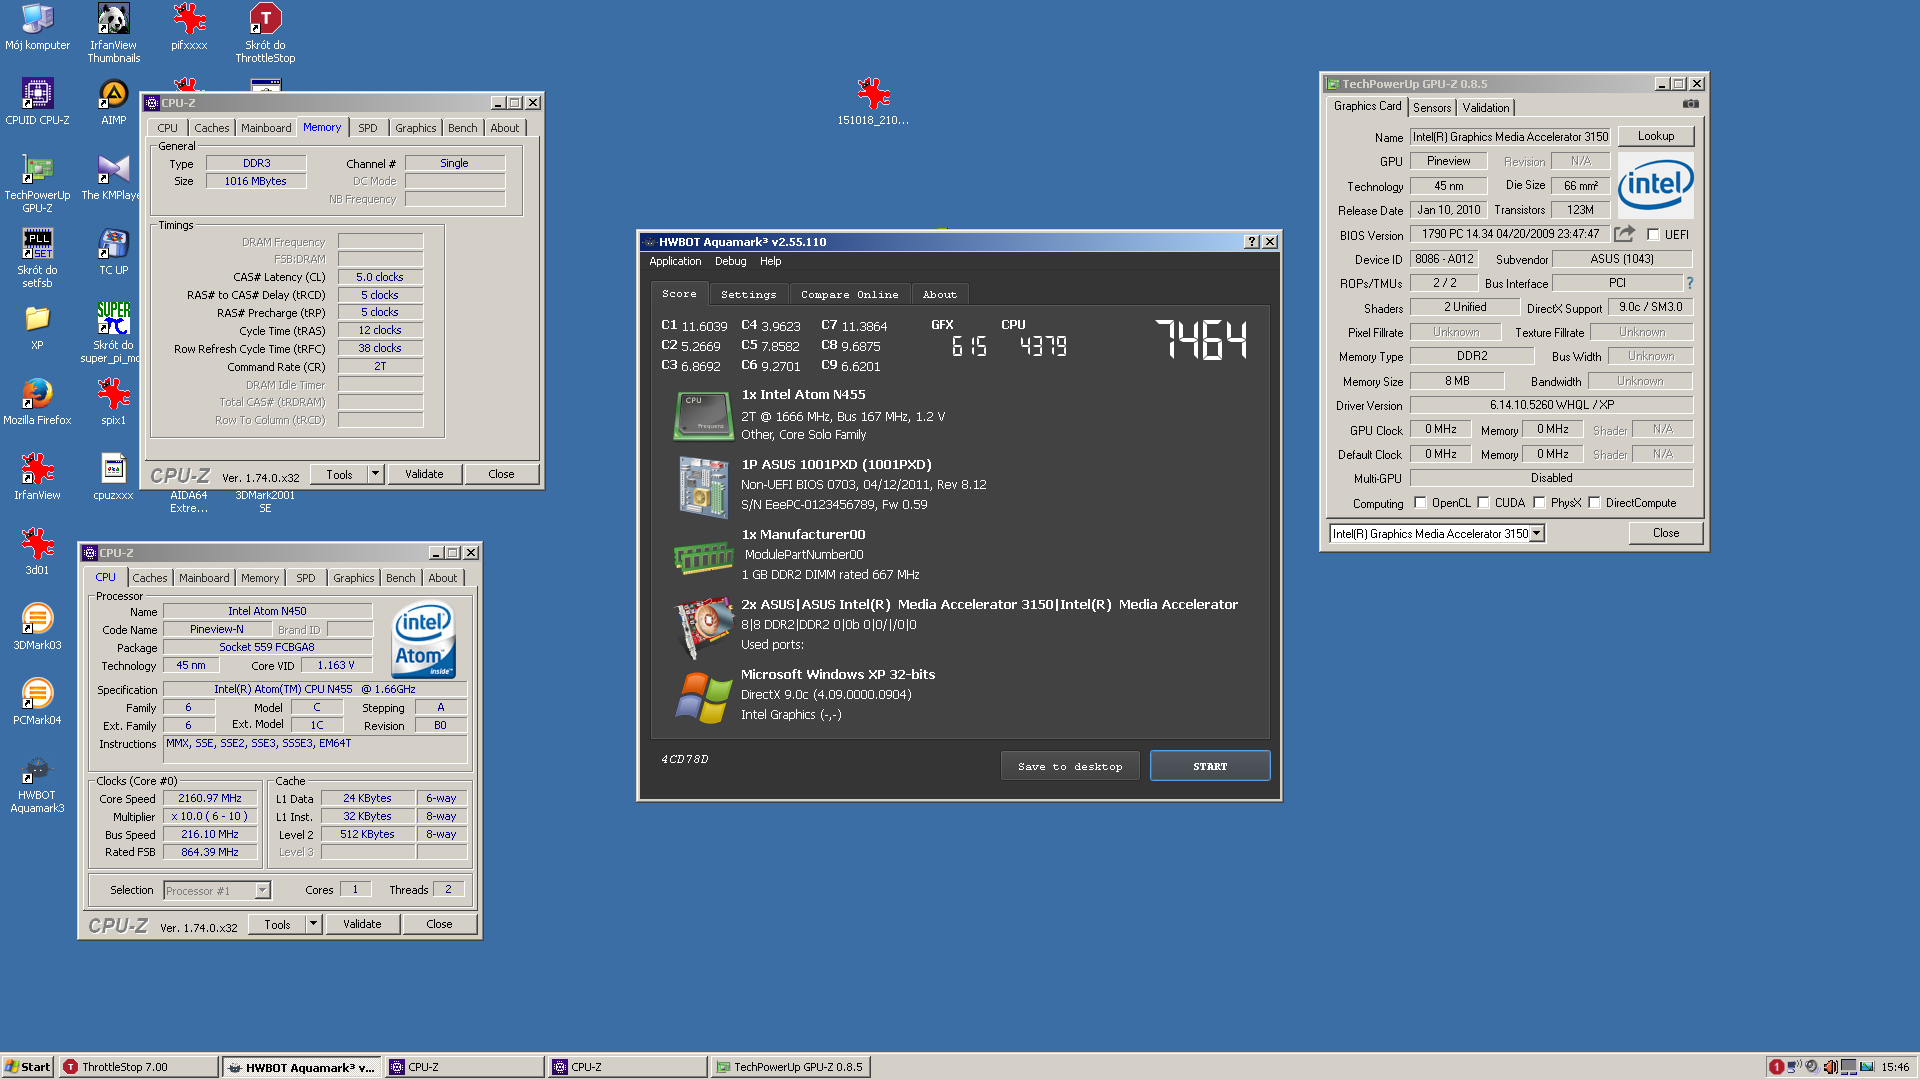1920x1080 pixels.
Task: Expand the Tools dropdown arrow in lower CPU-Z
Action: [x=313, y=924]
